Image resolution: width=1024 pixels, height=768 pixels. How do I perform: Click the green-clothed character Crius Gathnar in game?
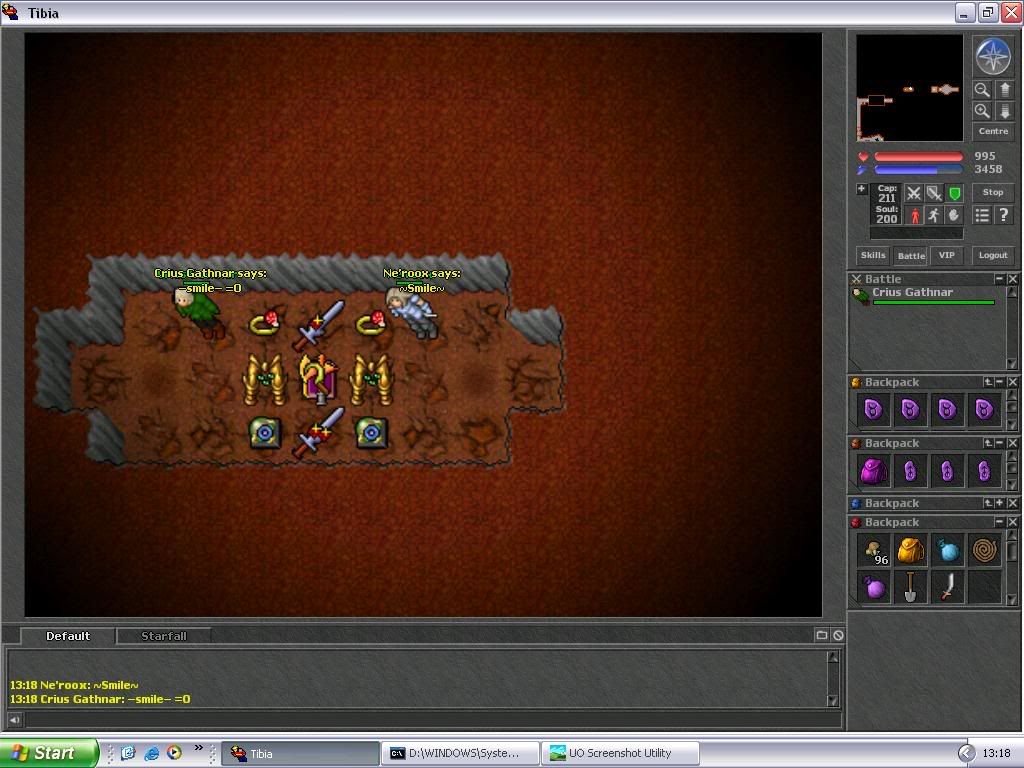200,314
